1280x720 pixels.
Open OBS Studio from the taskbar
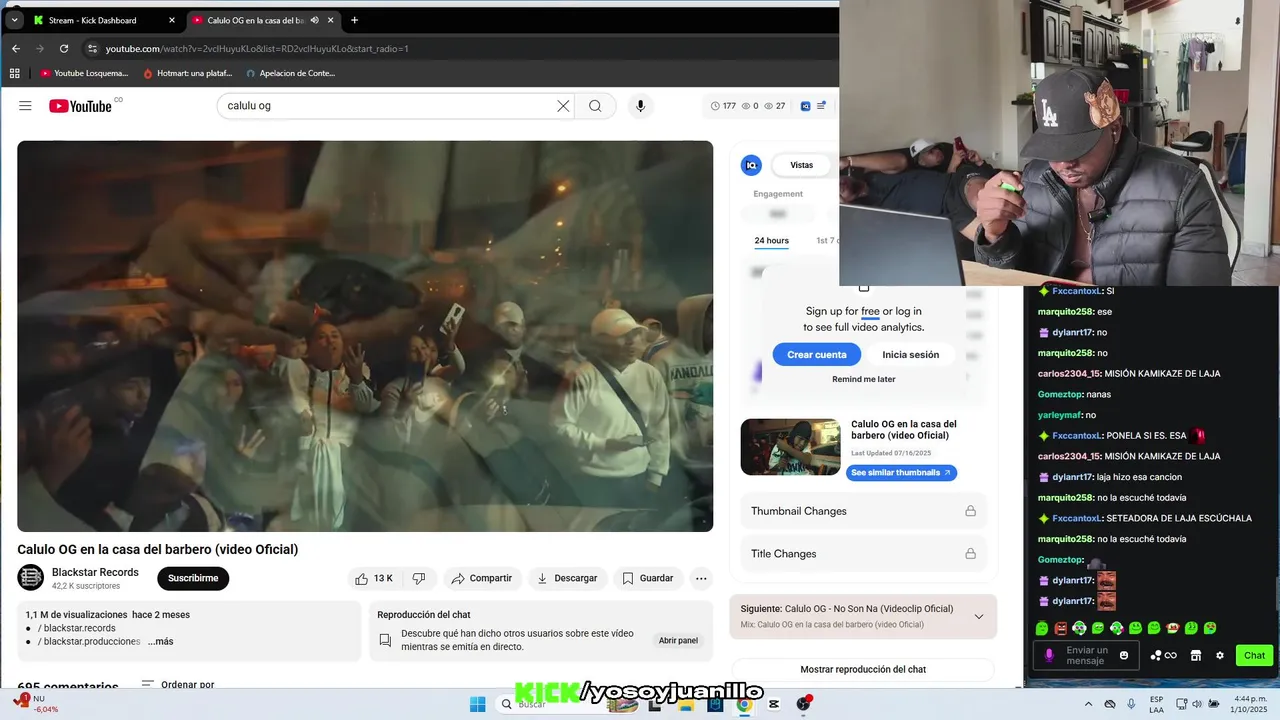tap(803, 704)
